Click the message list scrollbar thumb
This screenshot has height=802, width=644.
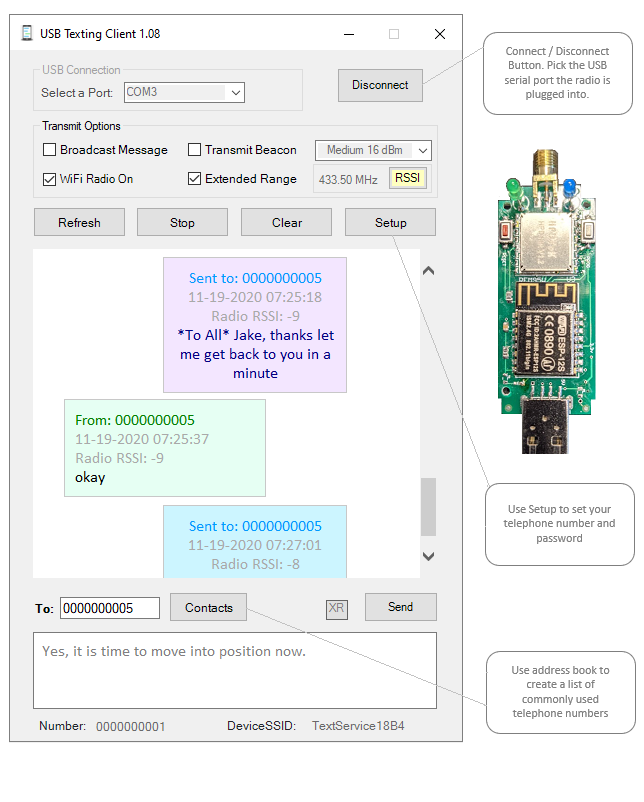(428, 507)
